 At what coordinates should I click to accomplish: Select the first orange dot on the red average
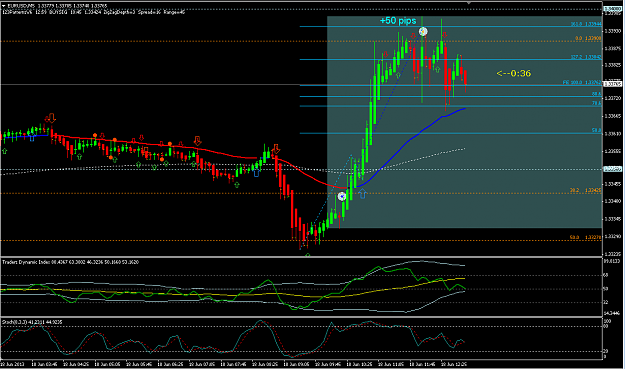(95, 135)
